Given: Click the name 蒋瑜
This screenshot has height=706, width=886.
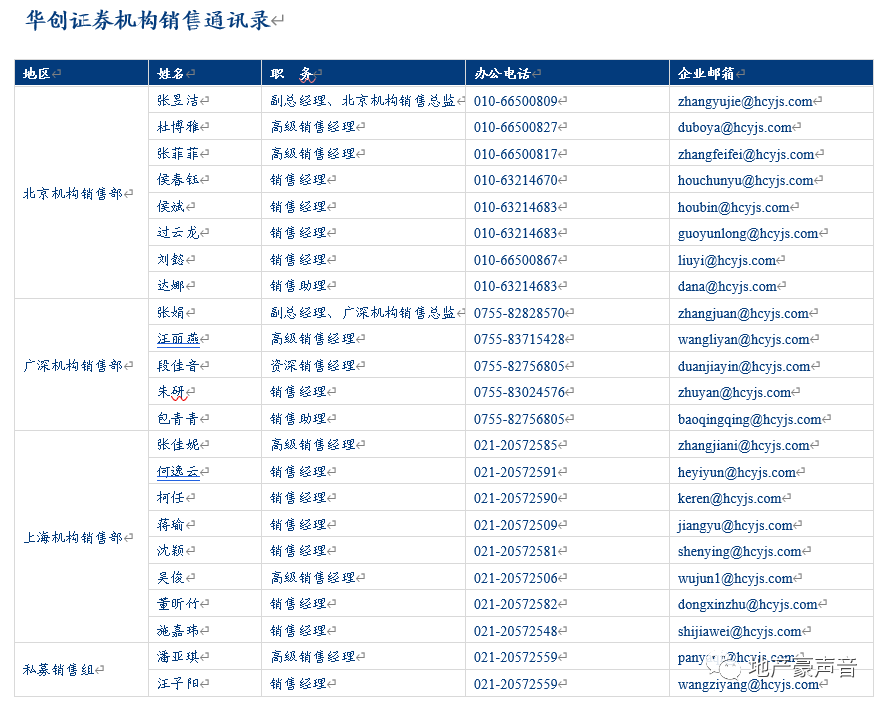Looking at the screenshot, I should tap(171, 525).
